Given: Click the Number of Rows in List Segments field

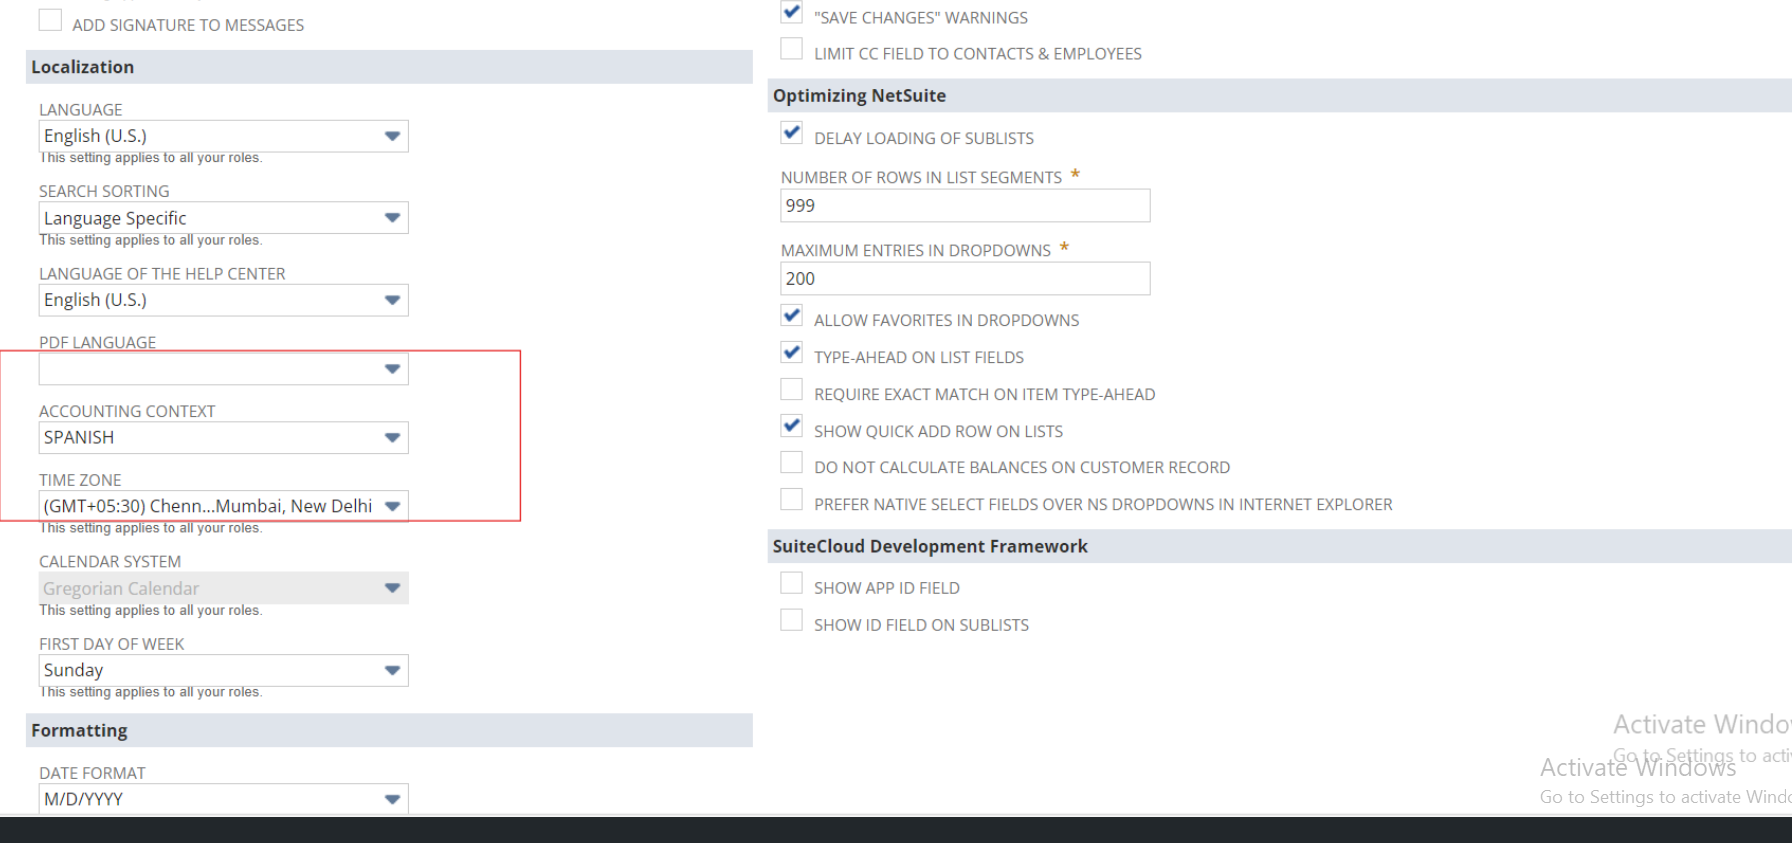Looking at the screenshot, I should [964, 206].
